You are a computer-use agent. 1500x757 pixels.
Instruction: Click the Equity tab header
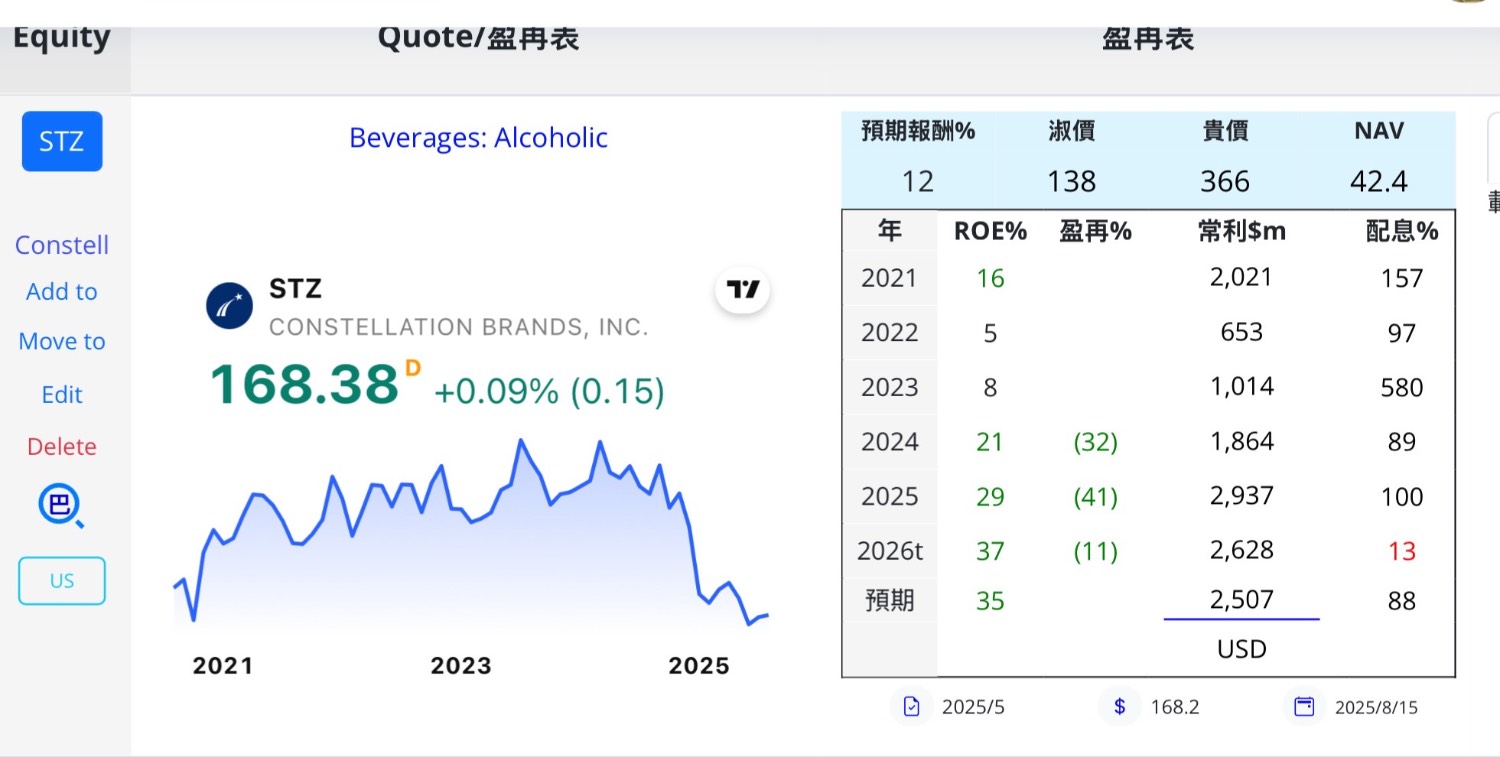(x=62, y=38)
